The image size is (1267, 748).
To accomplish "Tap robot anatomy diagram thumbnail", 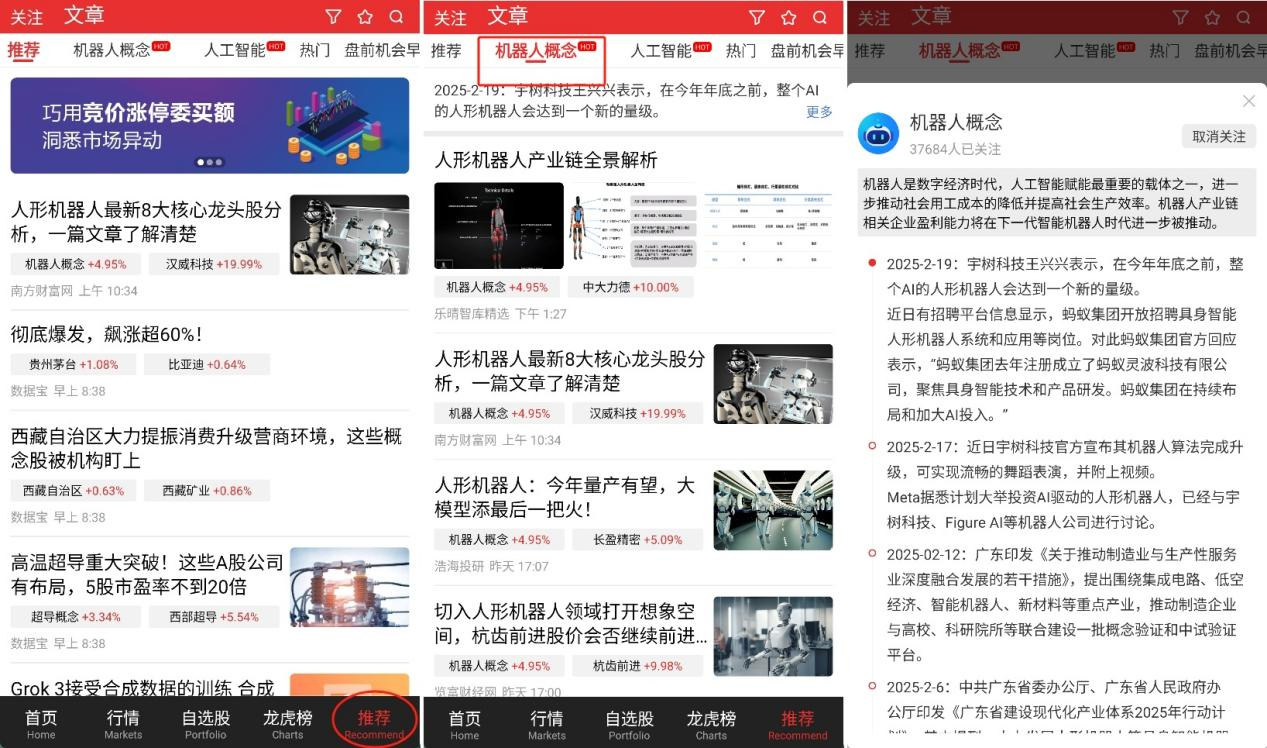I will pos(633,225).
